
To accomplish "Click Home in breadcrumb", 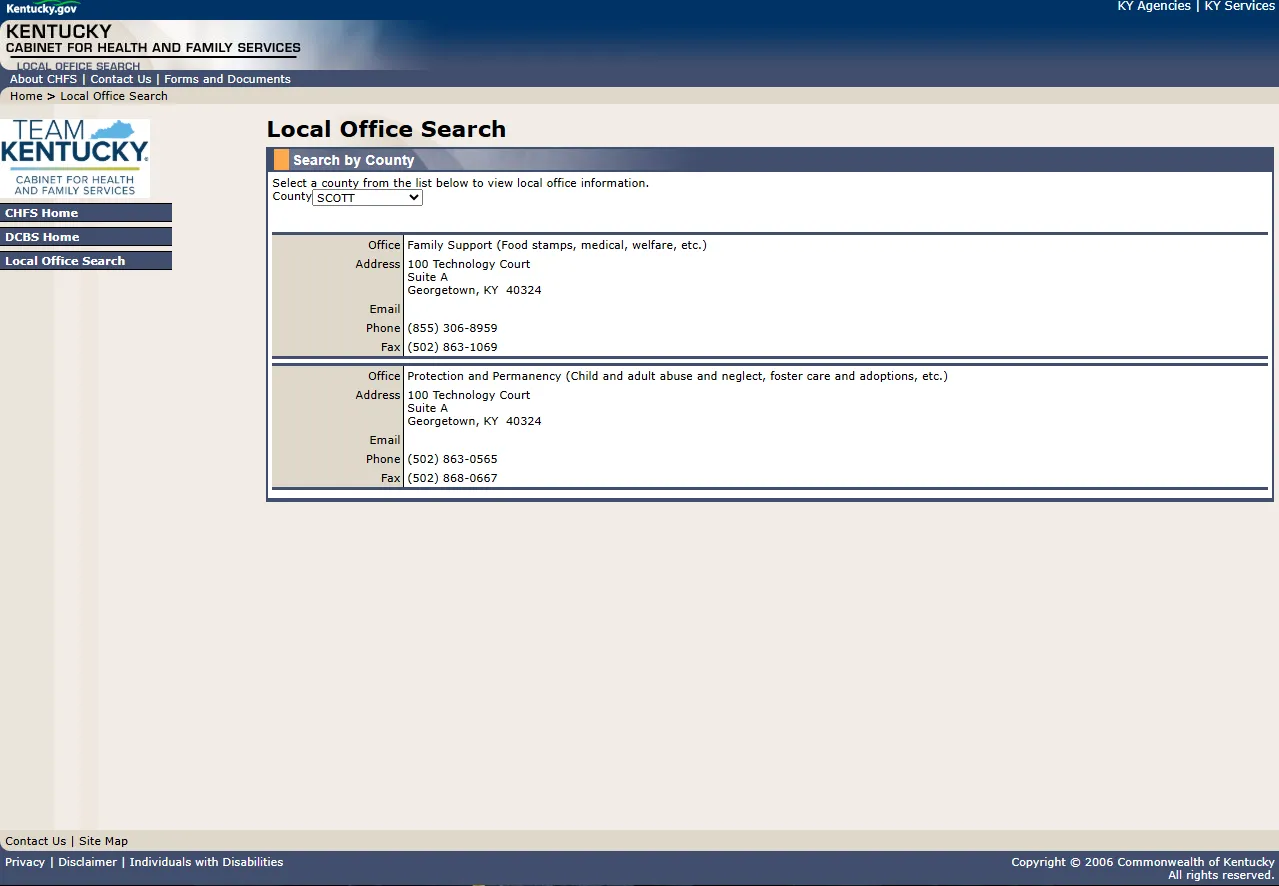I will (x=26, y=96).
